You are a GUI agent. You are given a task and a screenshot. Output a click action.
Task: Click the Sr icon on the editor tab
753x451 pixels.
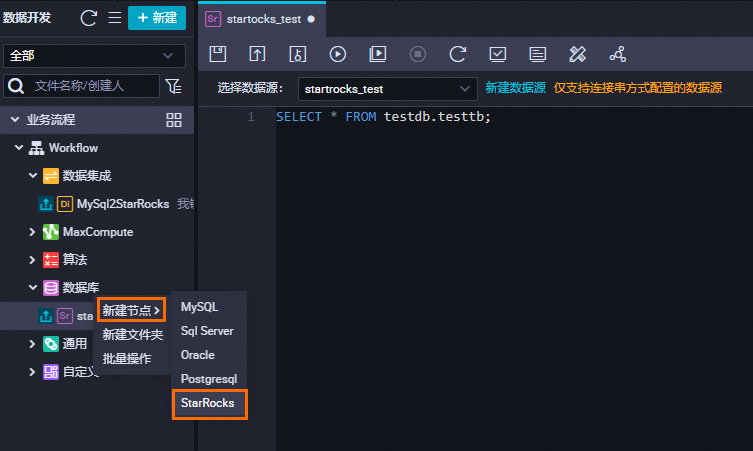point(213,19)
